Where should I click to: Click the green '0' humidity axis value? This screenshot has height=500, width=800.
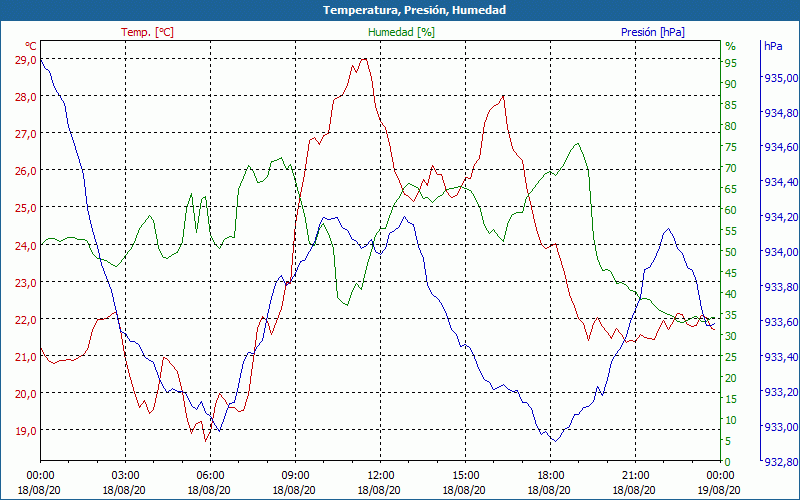coord(728,462)
